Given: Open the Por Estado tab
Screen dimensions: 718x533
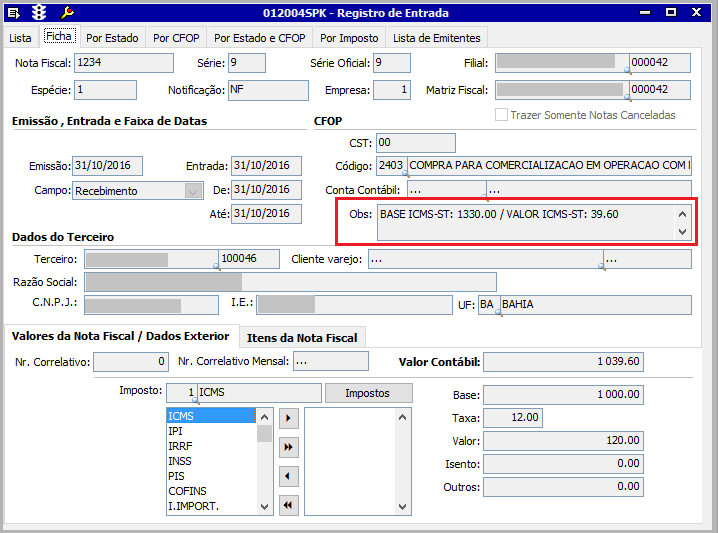Looking at the screenshot, I should [112, 38].
